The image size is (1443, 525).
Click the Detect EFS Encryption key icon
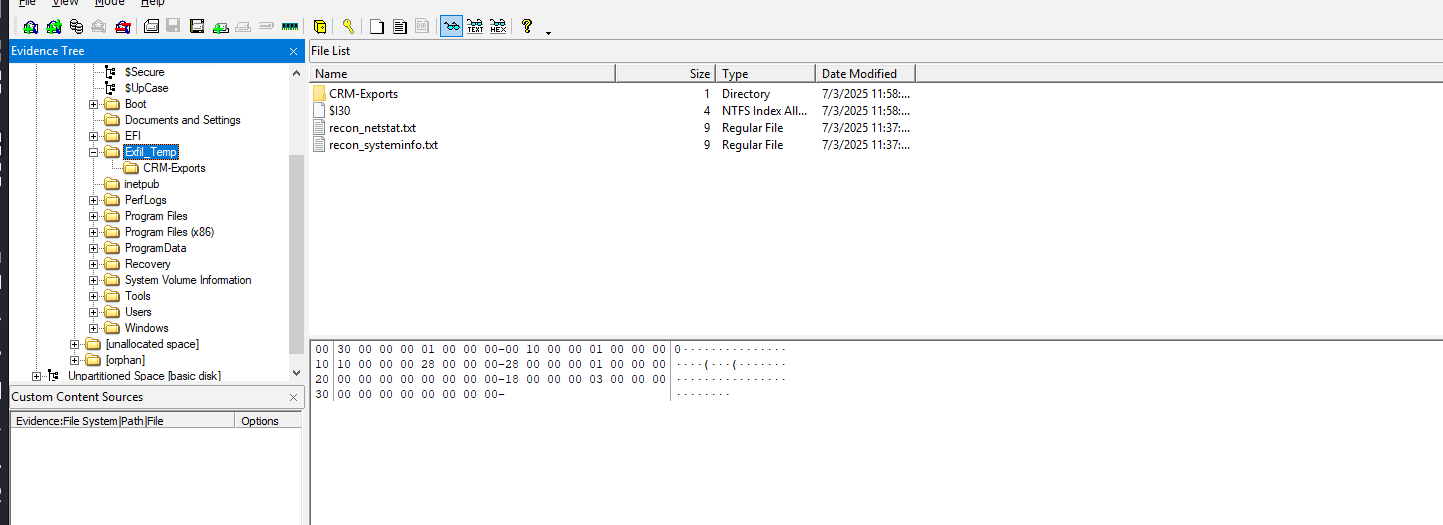pos(348,27)
